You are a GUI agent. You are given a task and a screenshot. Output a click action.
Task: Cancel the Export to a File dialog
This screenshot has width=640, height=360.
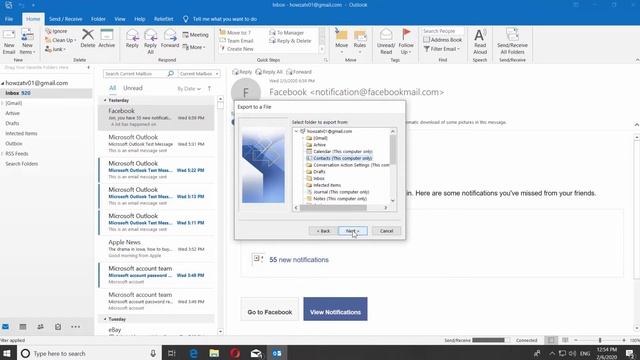386,231
